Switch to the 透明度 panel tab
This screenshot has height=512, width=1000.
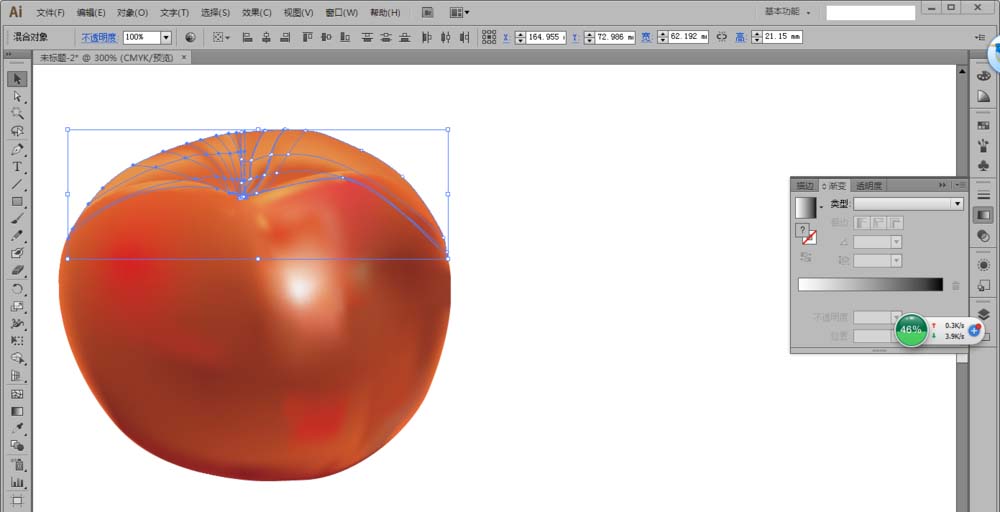click(868, 185)
